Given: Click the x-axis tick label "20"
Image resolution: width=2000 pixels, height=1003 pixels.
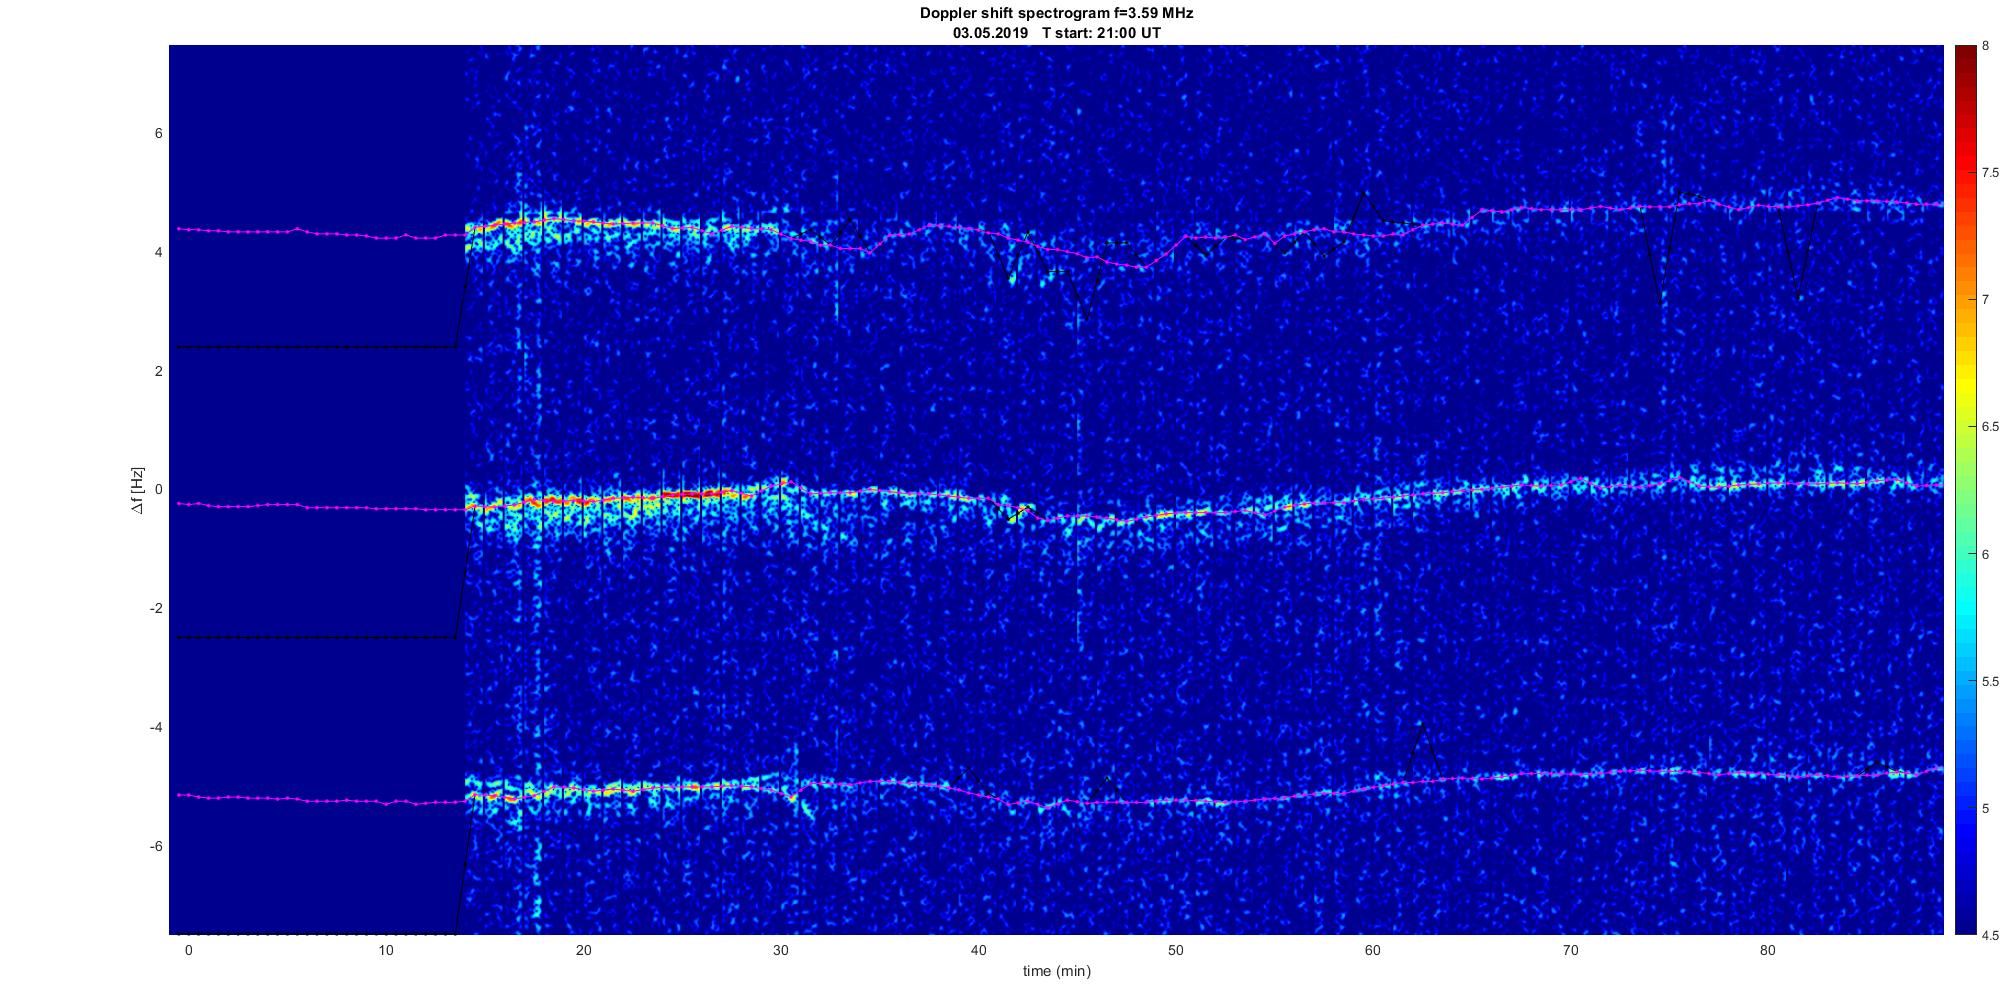Looking at the screenshot, I should coord(583,950).
